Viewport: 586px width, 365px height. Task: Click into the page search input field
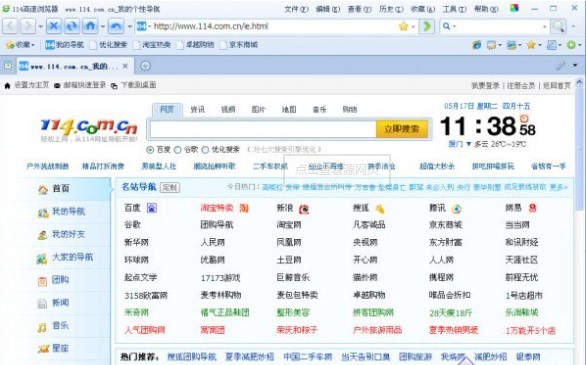click(x=263, y=129)
